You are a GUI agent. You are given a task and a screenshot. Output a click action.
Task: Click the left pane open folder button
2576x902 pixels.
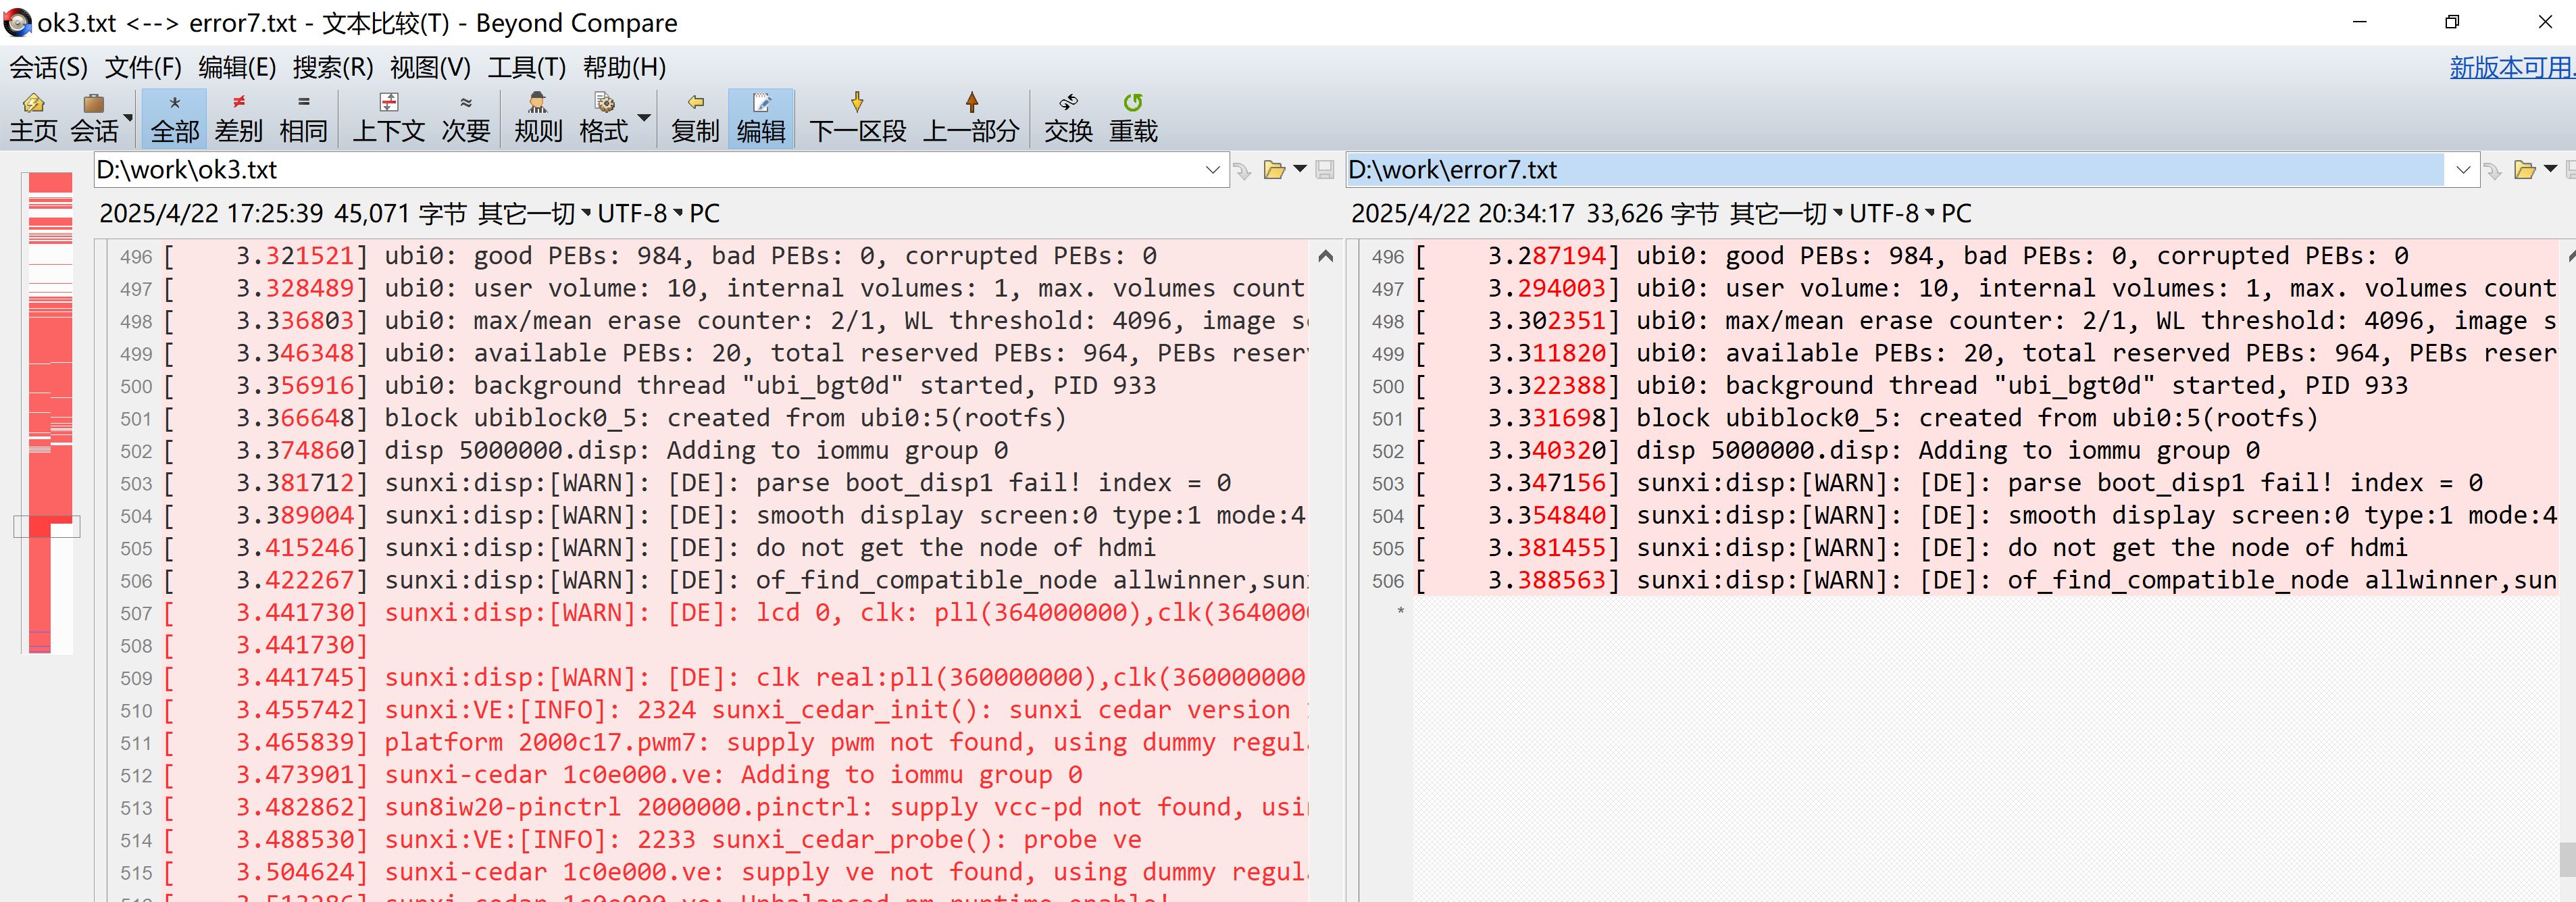click(1274, 170)
